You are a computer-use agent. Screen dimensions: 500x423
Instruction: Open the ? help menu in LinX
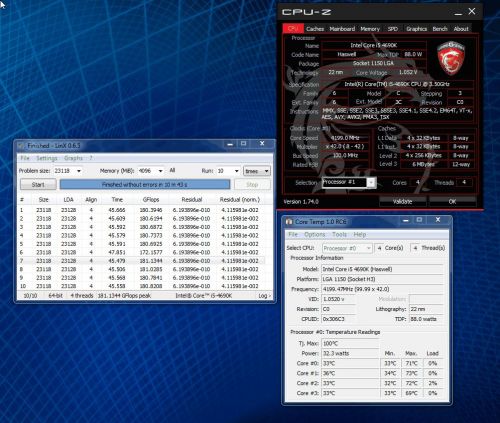(x=91, y=158)
